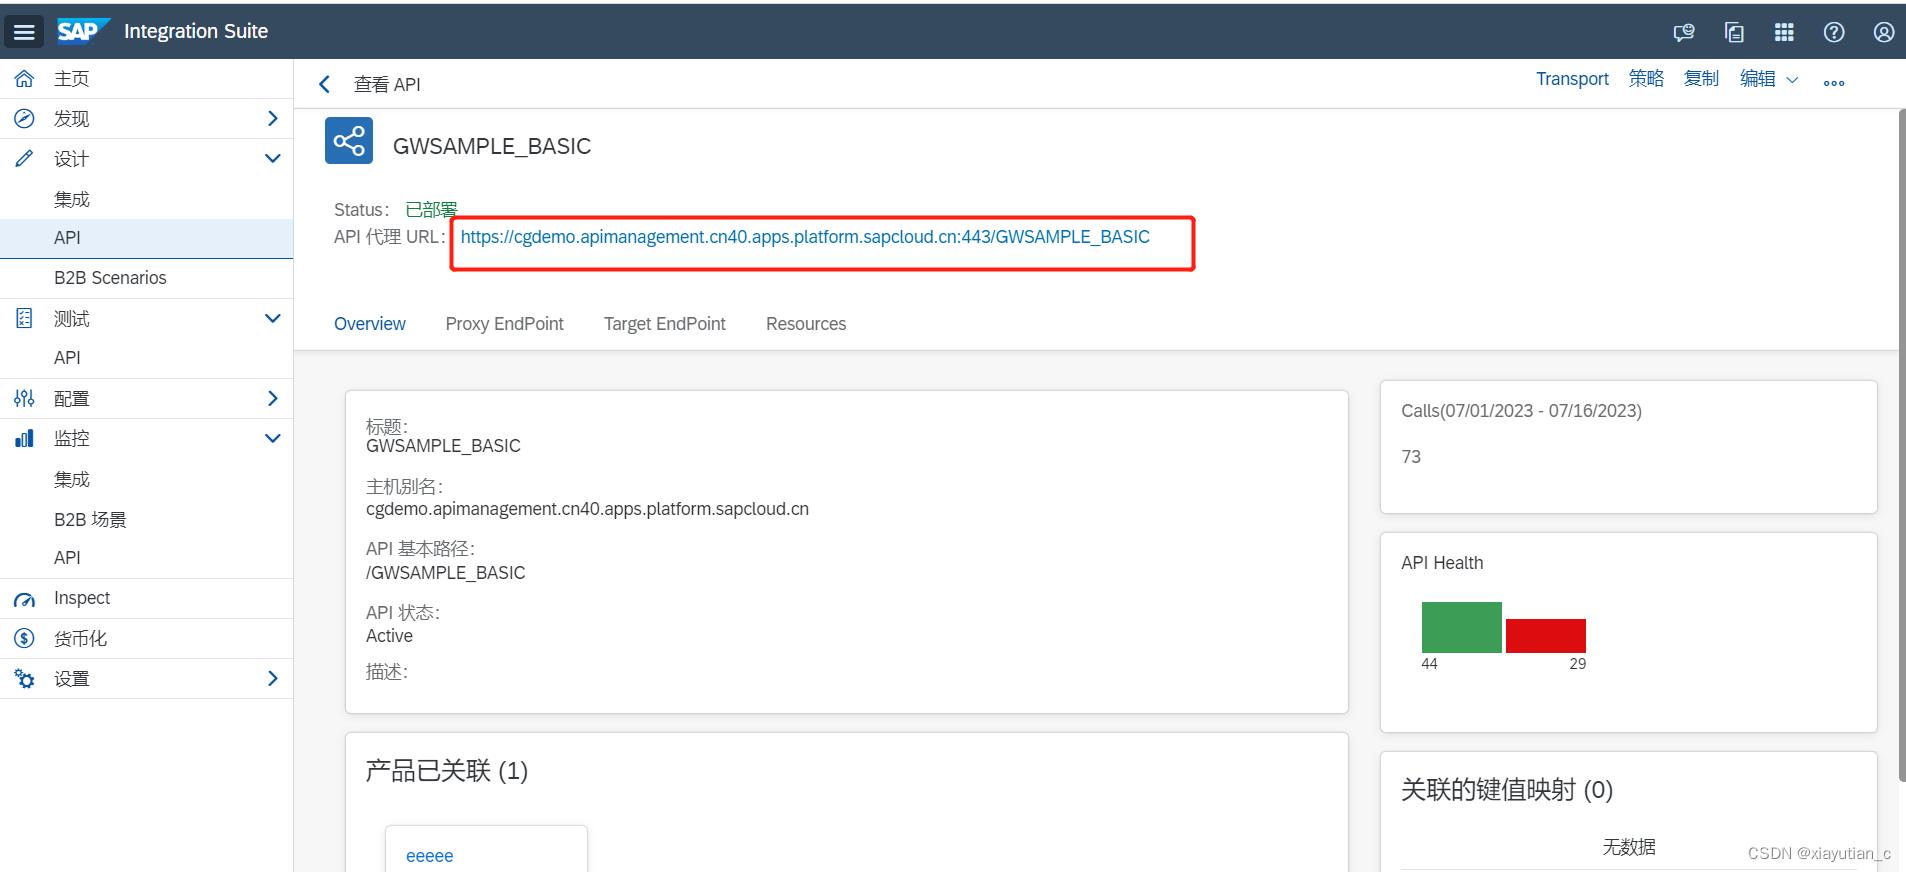Click the gears icon for 设置
This screenshot has width=1906, height=872.
tap(24, 678)
